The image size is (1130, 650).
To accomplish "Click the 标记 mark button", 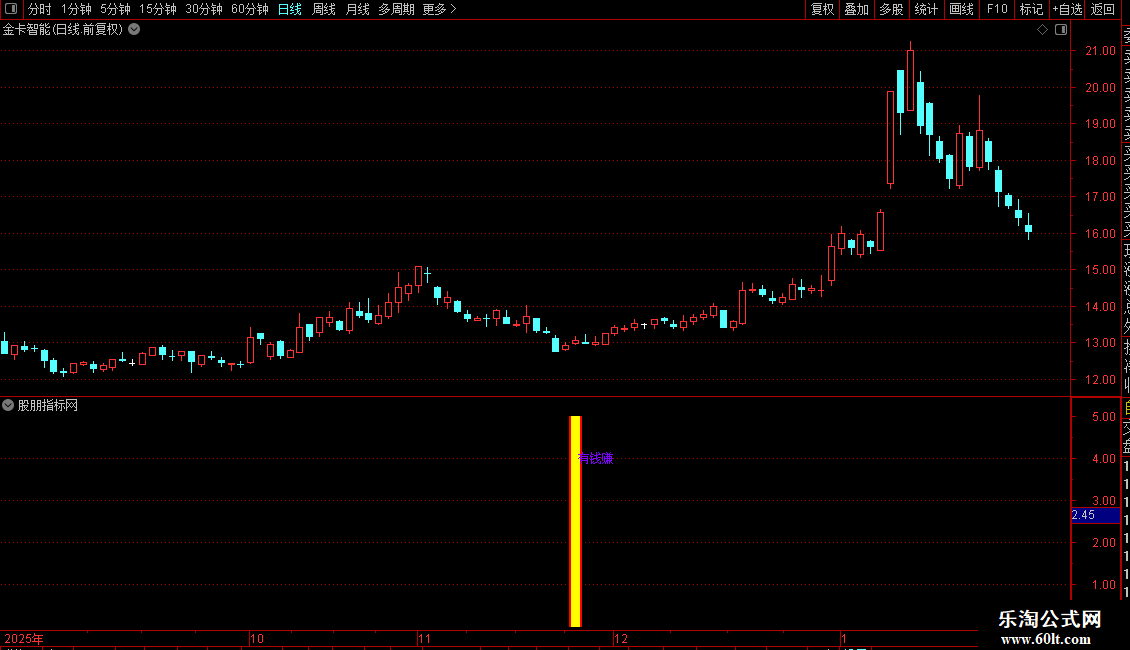I will point(1031,9).
